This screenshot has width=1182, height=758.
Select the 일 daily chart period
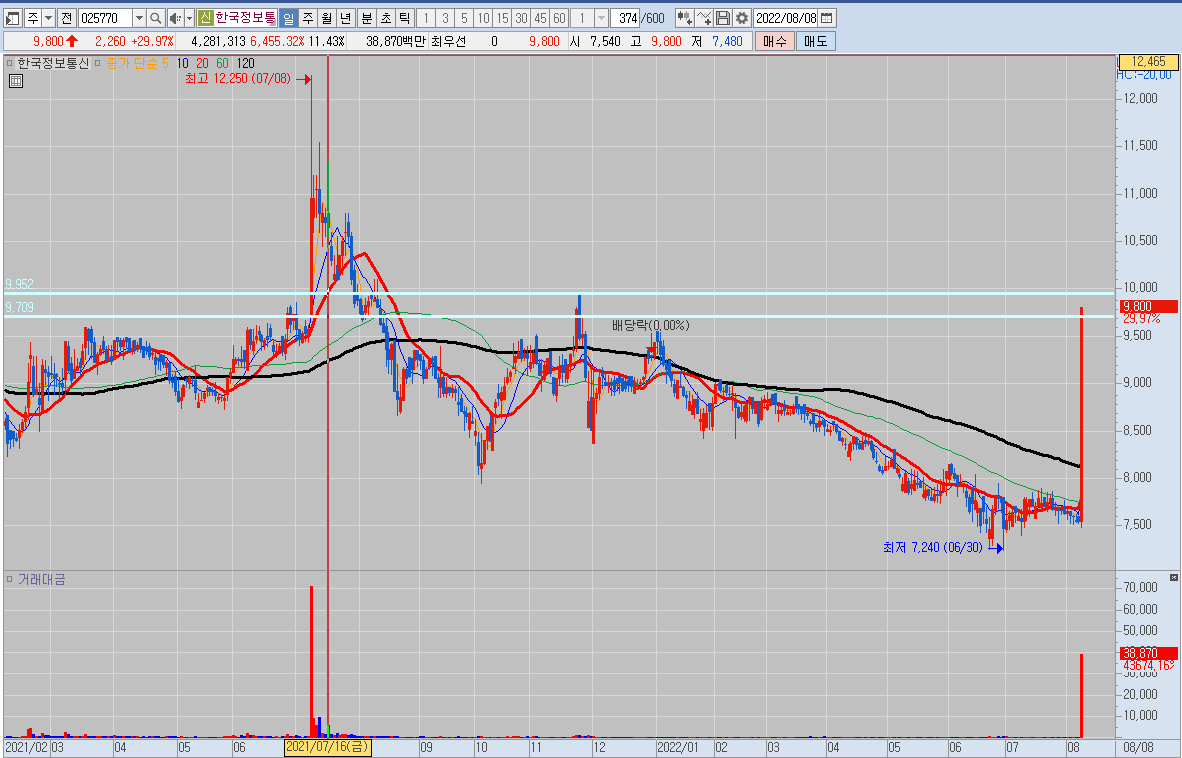pos(289,18)
